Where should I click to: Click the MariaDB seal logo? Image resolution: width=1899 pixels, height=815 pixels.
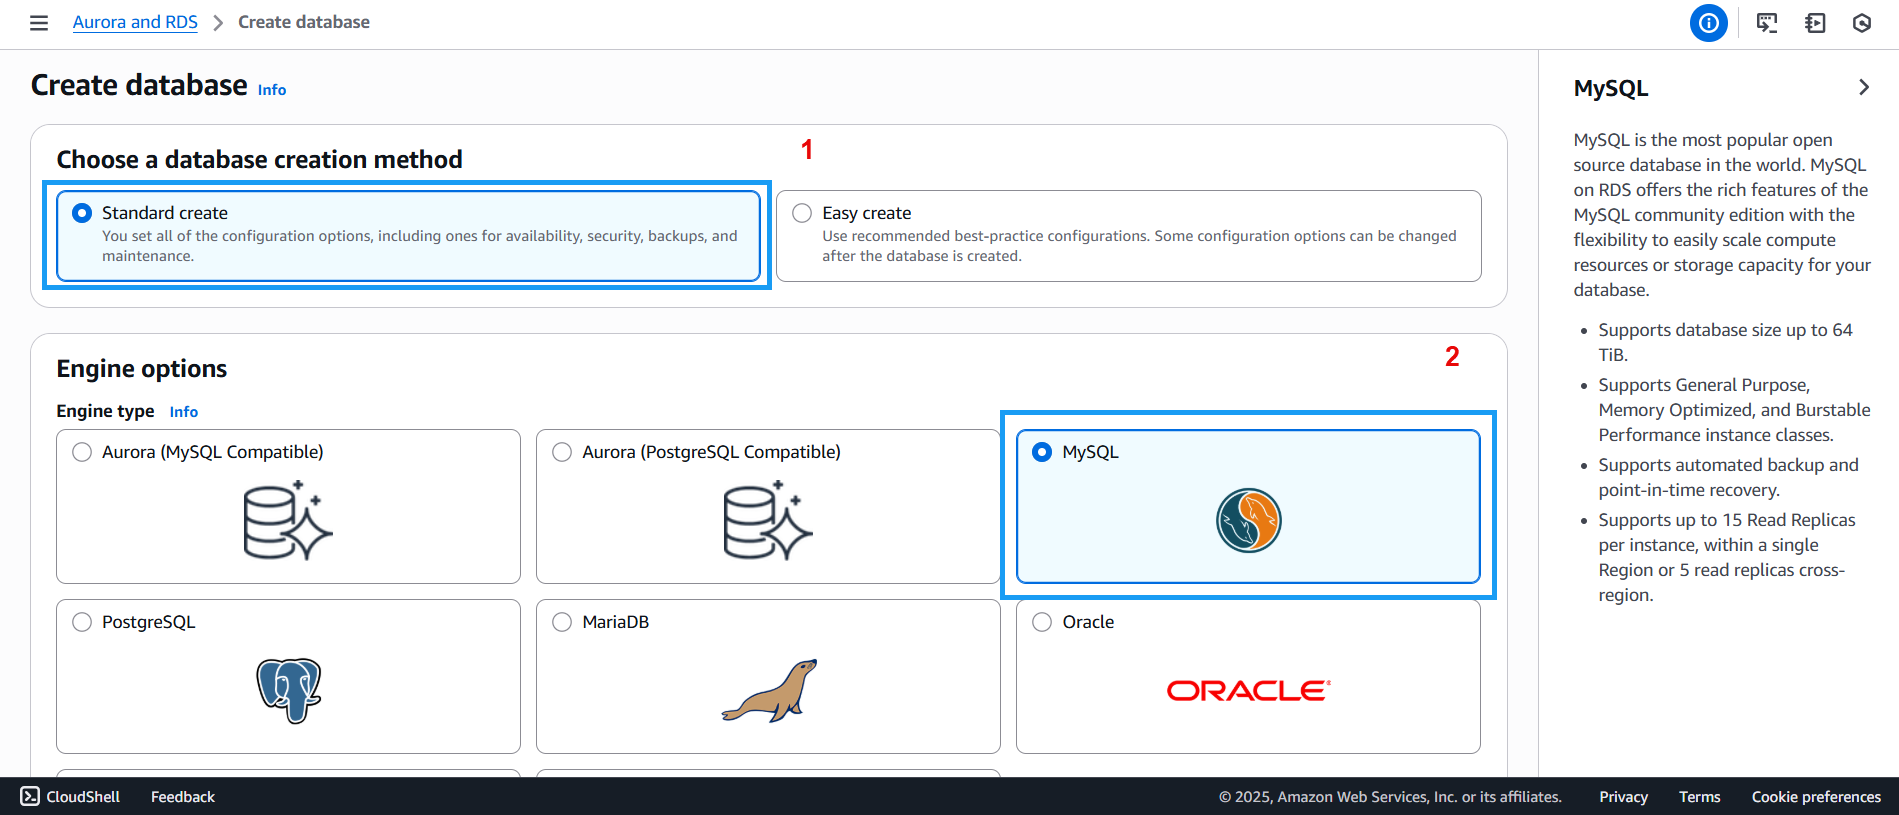769,690
